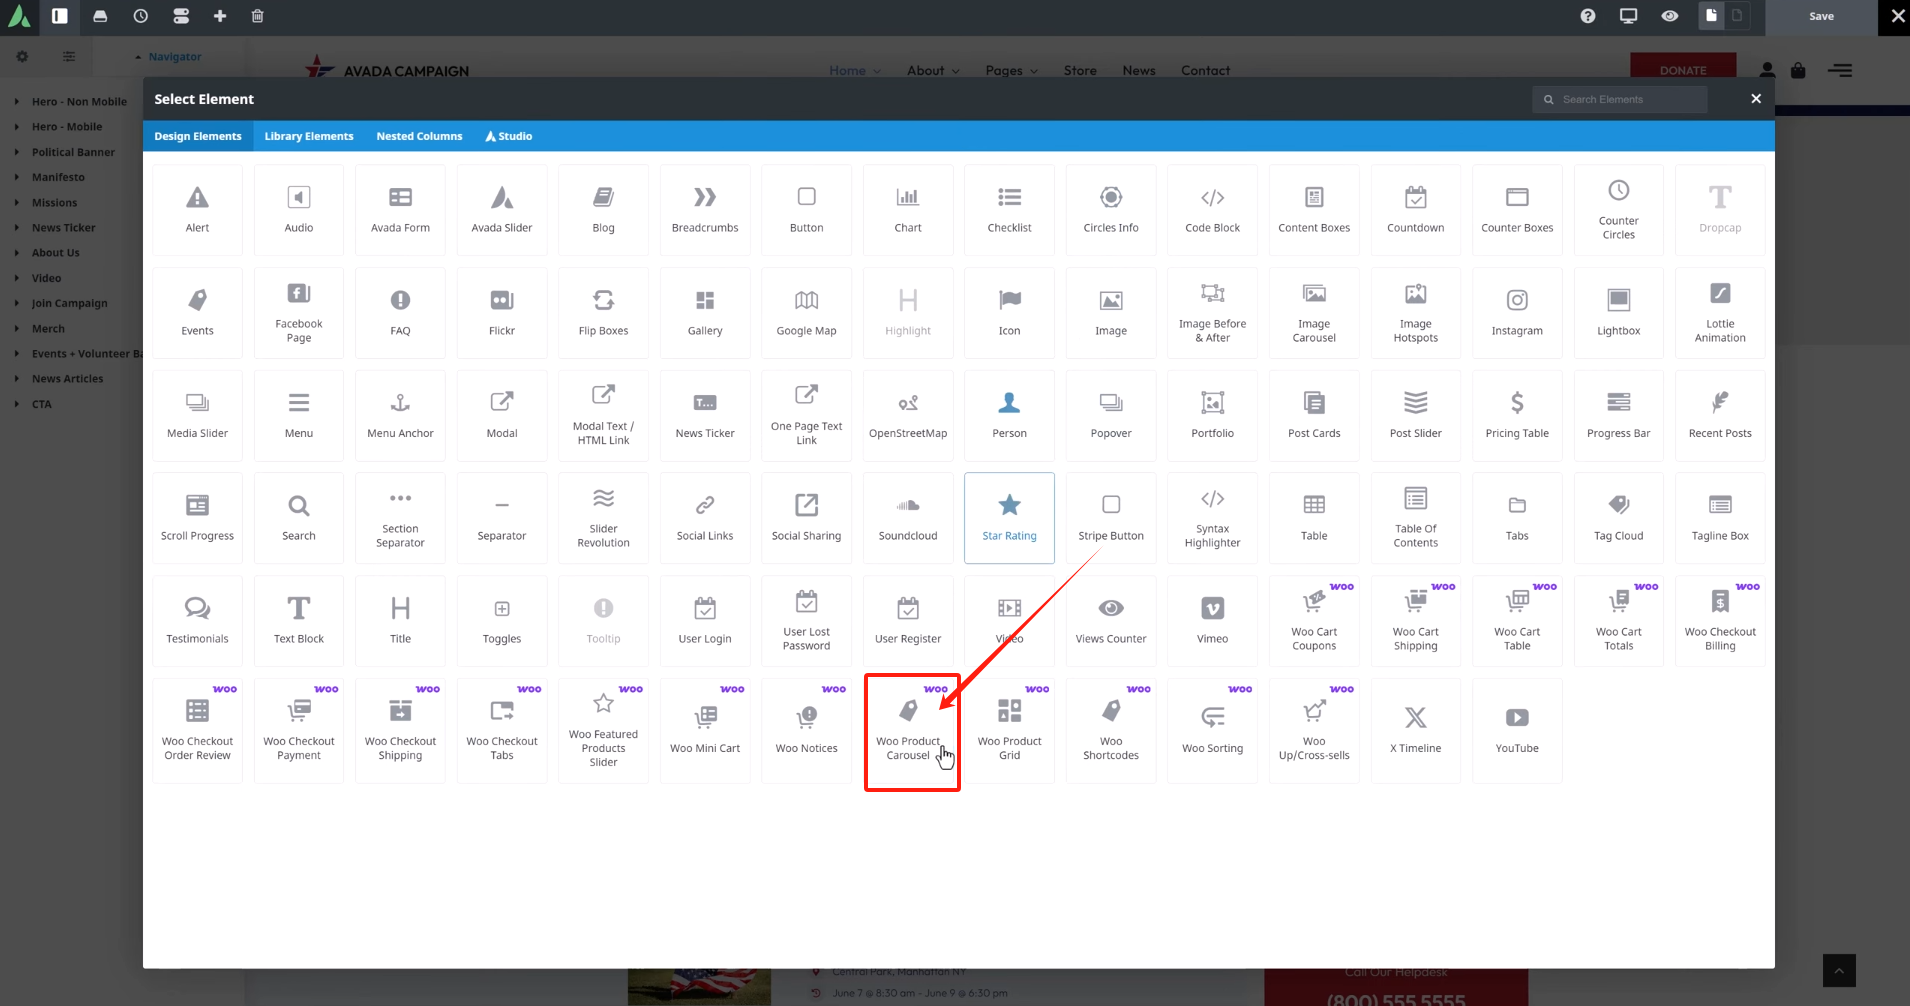Open the Studio tab
This screenshot has height=1006, width=1910.
pos(509,136)
